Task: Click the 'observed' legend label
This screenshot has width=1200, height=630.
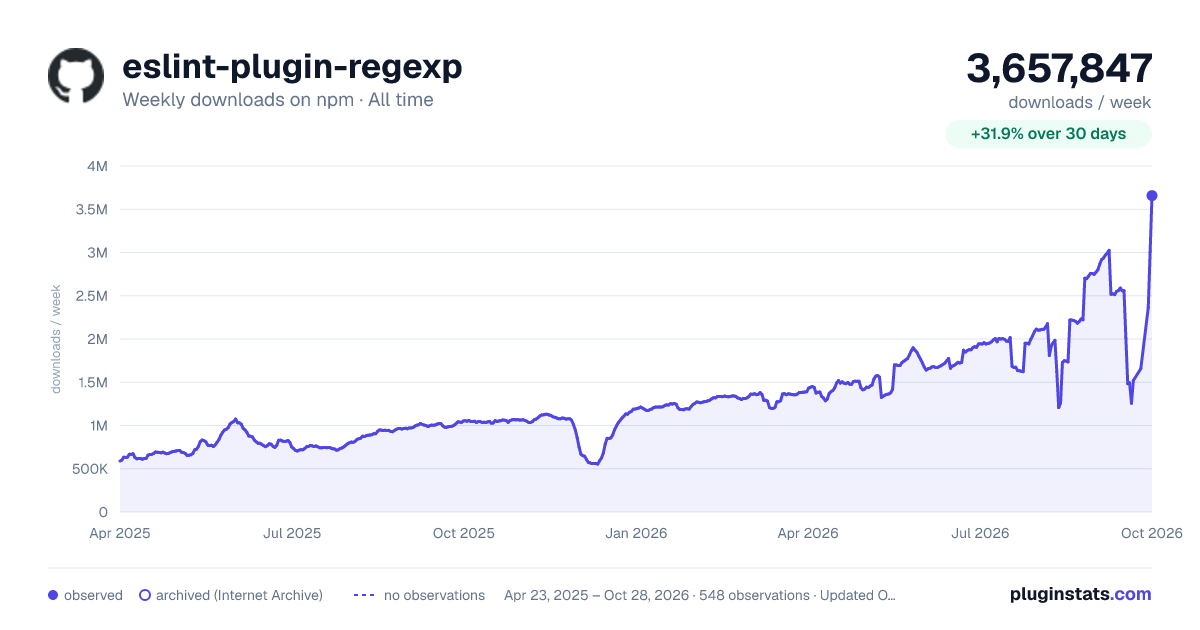Action: point(93,595)
